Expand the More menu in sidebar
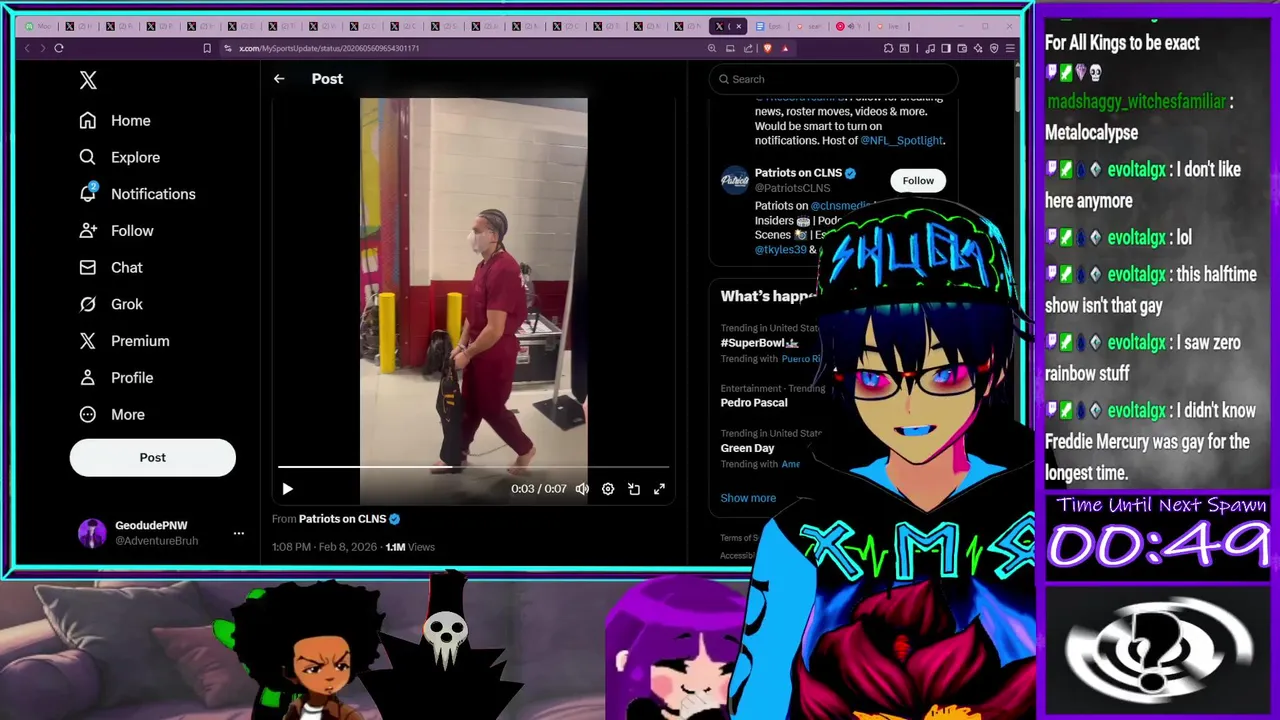 point(112,414)
